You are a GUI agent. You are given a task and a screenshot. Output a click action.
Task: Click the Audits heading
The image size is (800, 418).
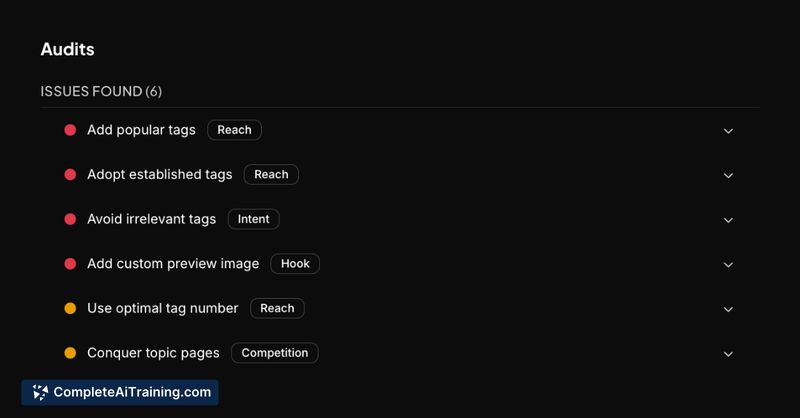coord(67,50)
